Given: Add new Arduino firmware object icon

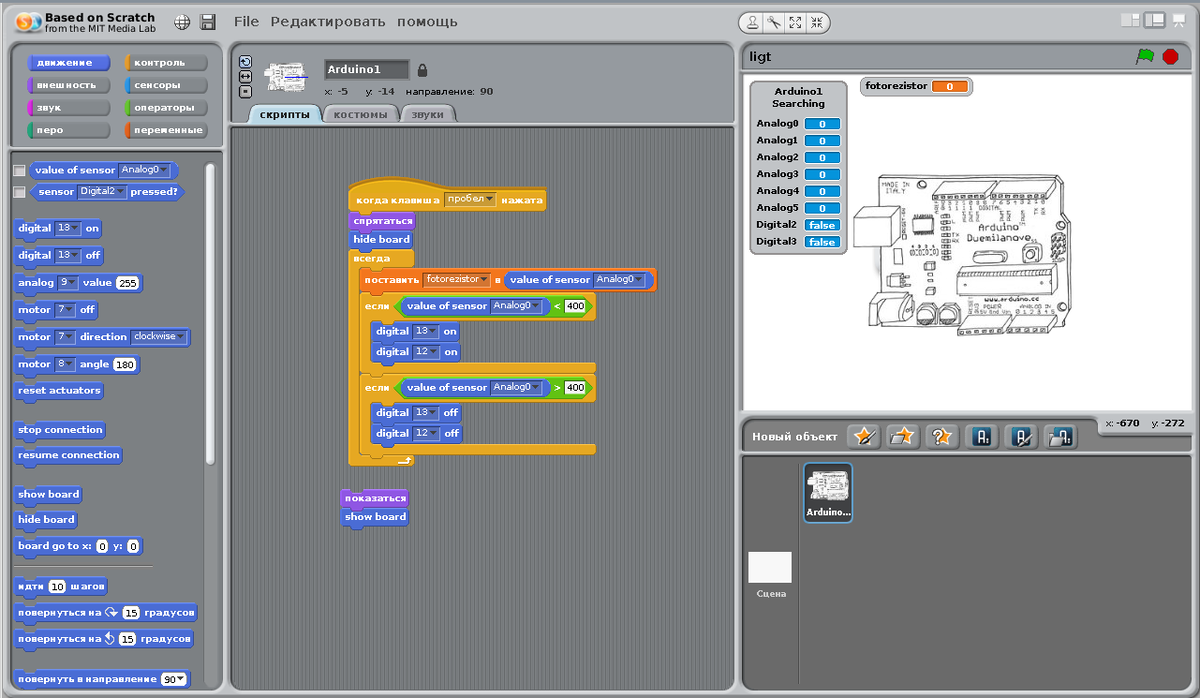Looking at the screenshot, I should 1021,436.
